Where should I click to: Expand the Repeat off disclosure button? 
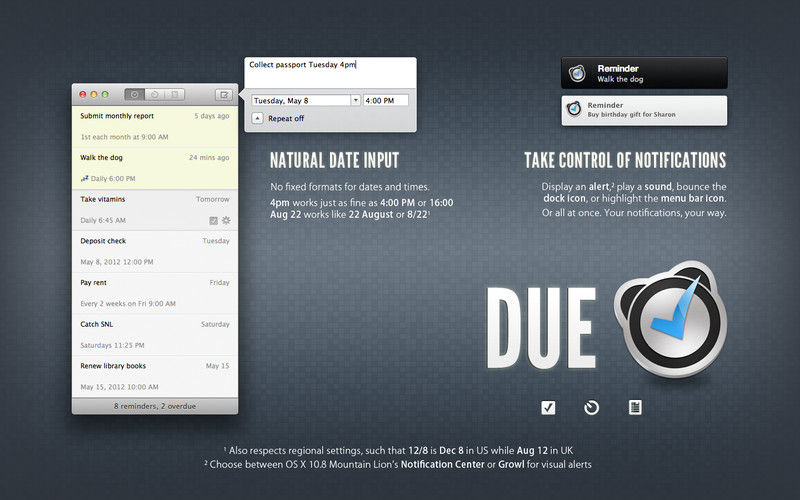[258, 118]
